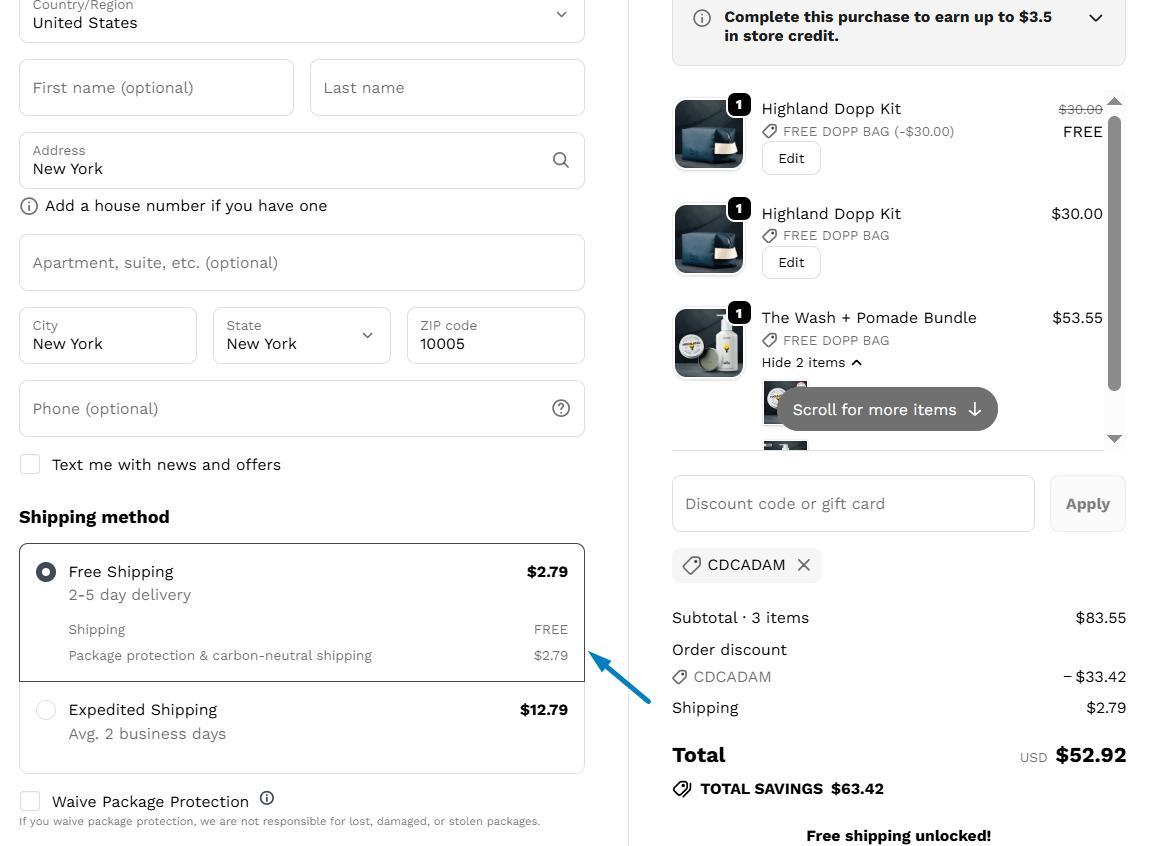Click the Waive Package Protection info icon

click(267, 798)
